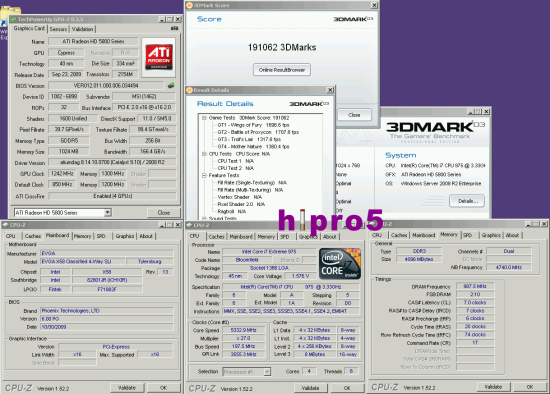Collapse the Game Tests tree node
This screenshot has width=550, height=394.
pyautogui.click(x=204, y=118)
